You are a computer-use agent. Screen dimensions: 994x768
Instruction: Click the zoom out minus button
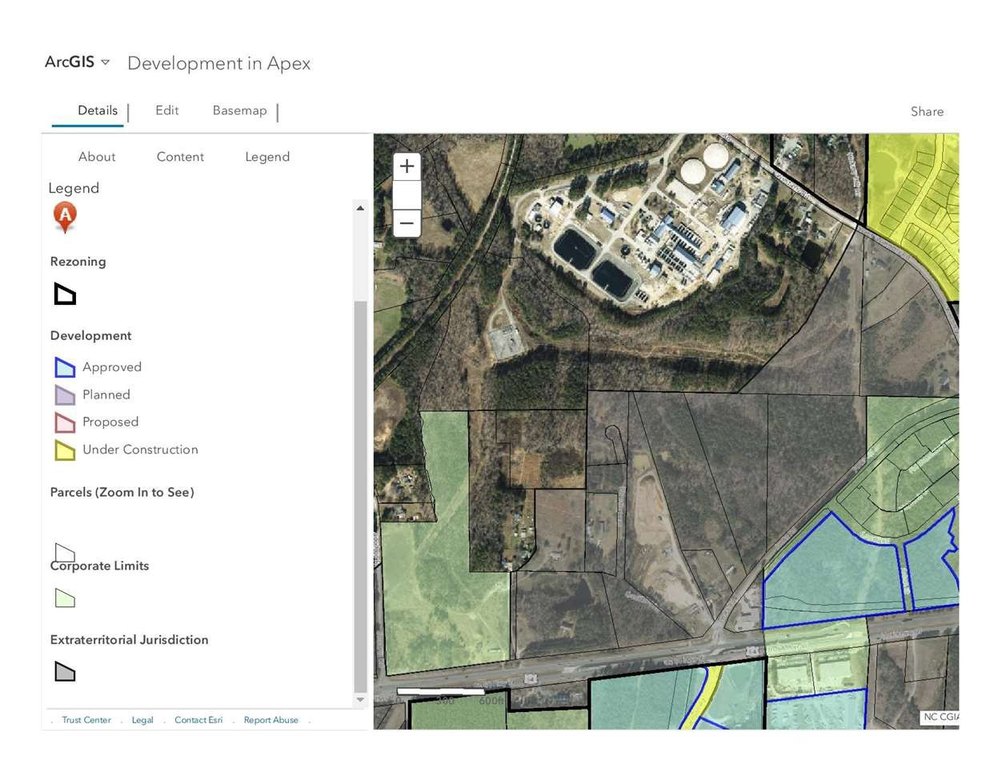(x=407, y=223)
